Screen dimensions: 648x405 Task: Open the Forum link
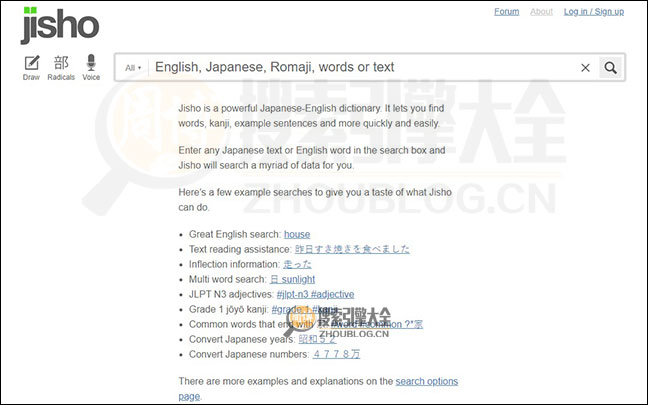pos(506,12)
